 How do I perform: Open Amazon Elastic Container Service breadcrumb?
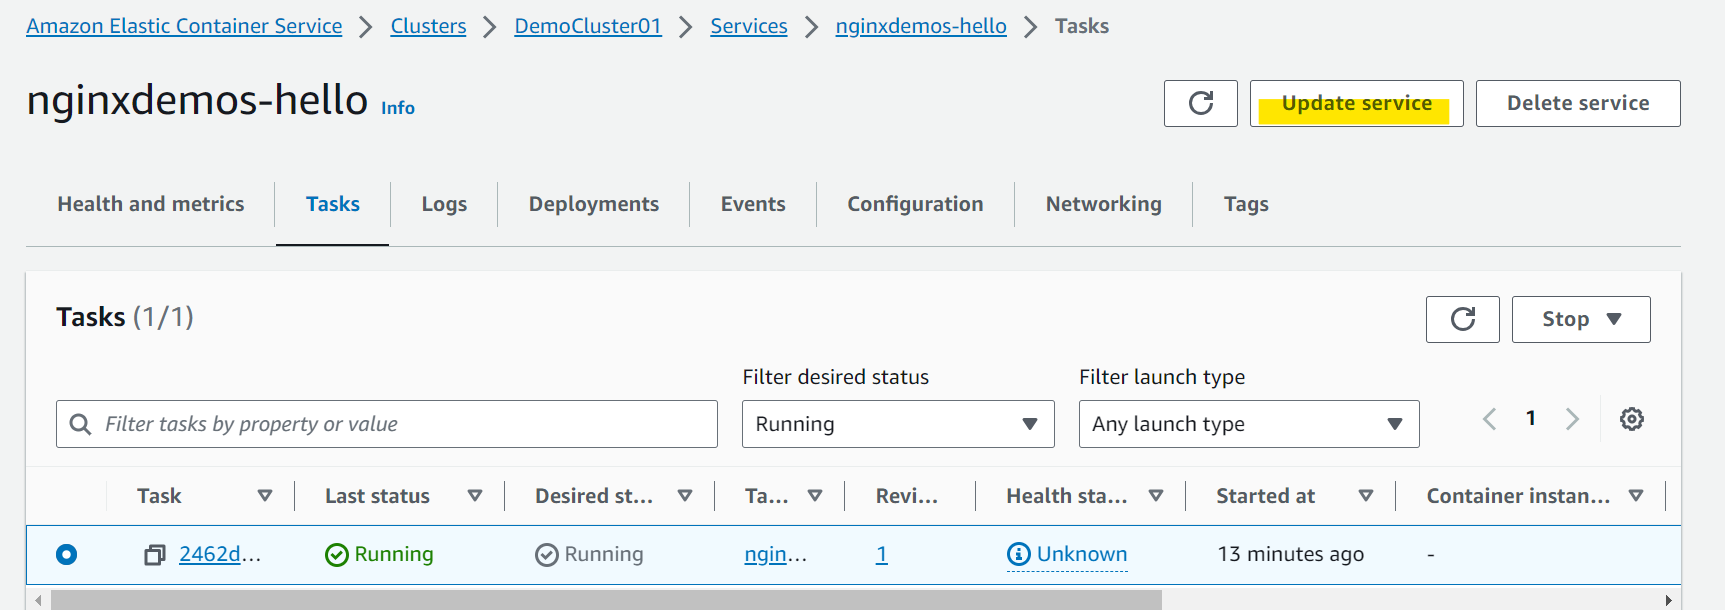(x=184, y=26)
